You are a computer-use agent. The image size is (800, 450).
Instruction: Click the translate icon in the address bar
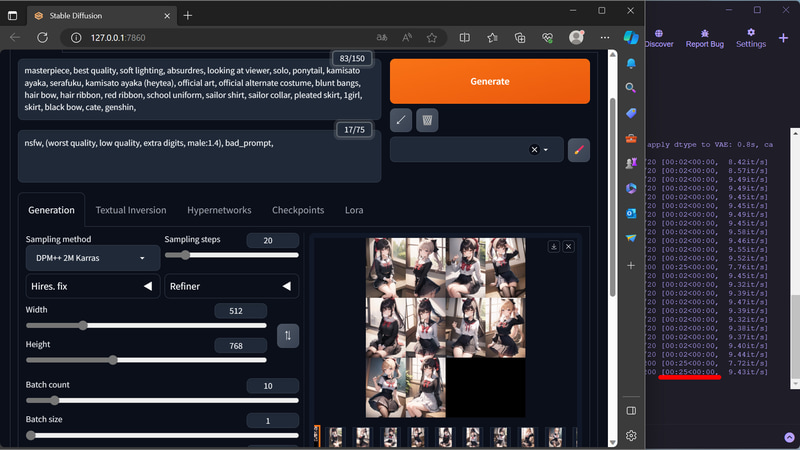click(382, 38)
